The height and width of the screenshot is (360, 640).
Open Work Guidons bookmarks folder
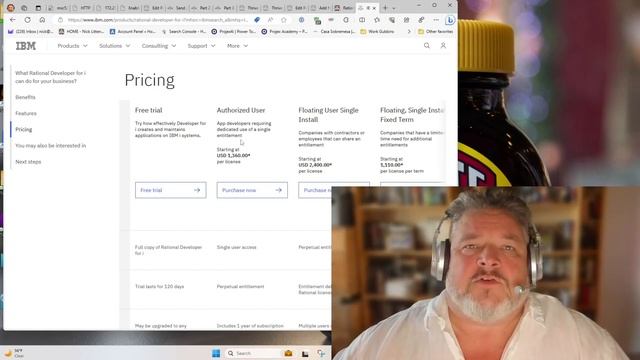pos(377,31)
